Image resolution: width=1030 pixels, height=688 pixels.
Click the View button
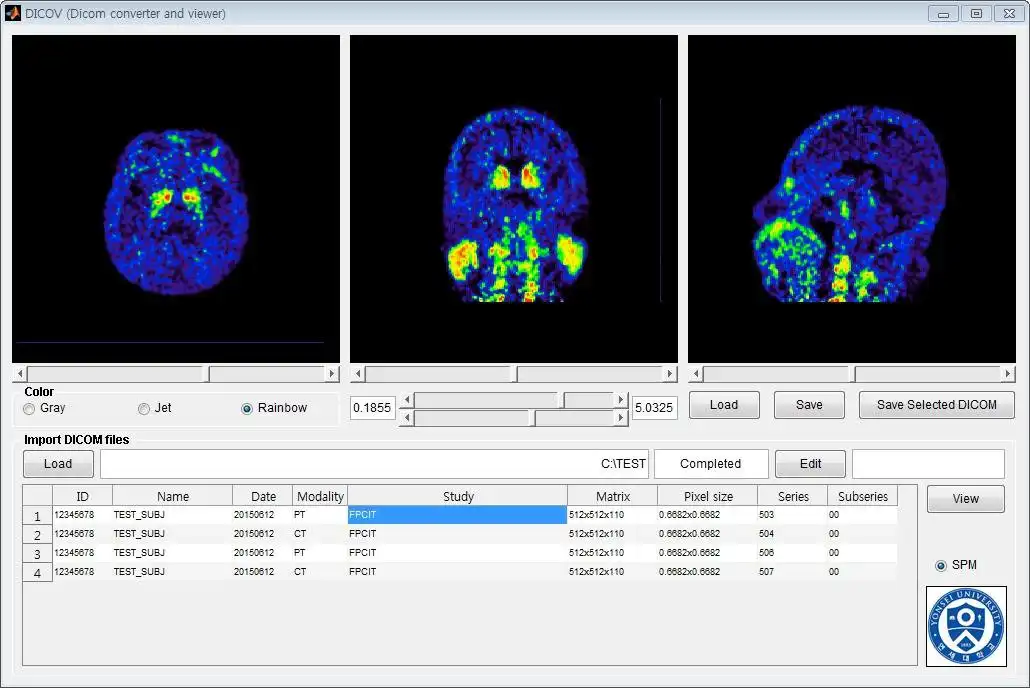tap(966, 499)
